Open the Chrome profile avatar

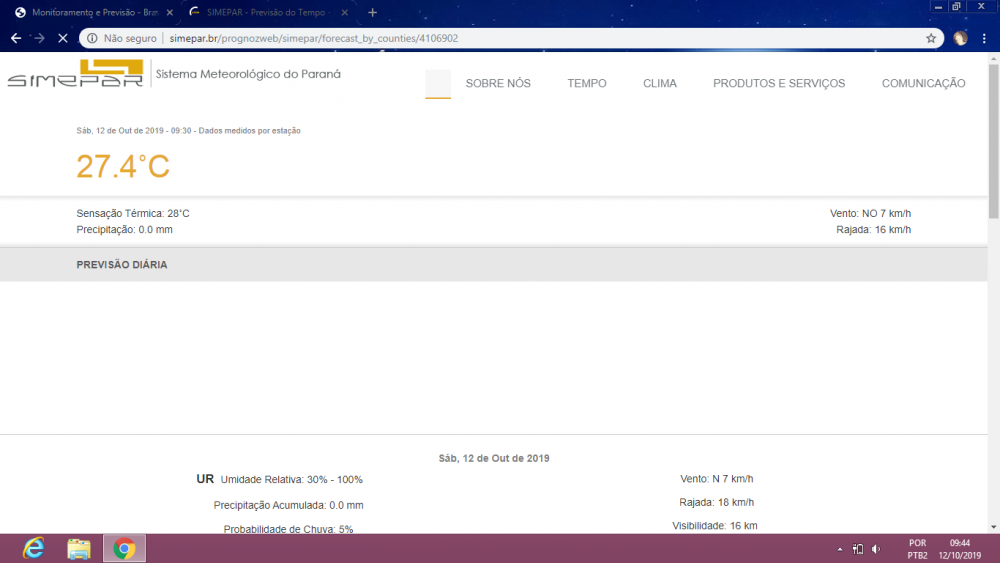[x=960, y=38]
